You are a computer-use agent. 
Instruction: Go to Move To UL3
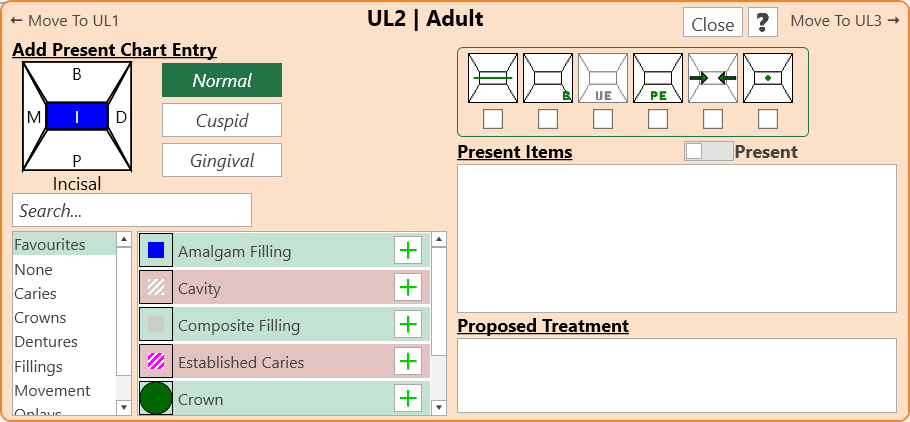(x=845, y=20)
